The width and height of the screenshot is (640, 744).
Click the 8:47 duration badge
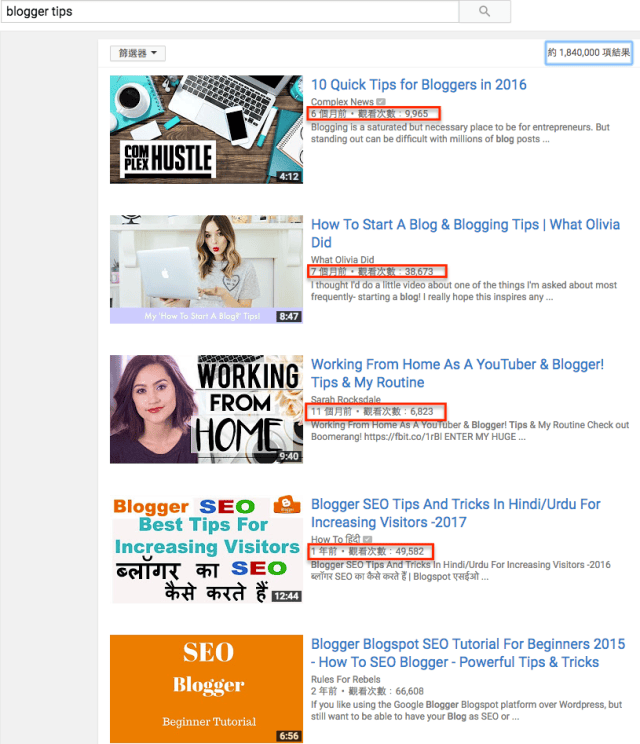point(289,316)
